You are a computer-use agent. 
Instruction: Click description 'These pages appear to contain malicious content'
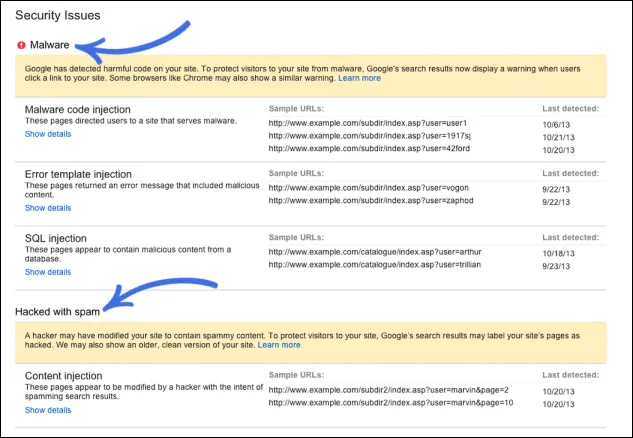coord(128,254)
